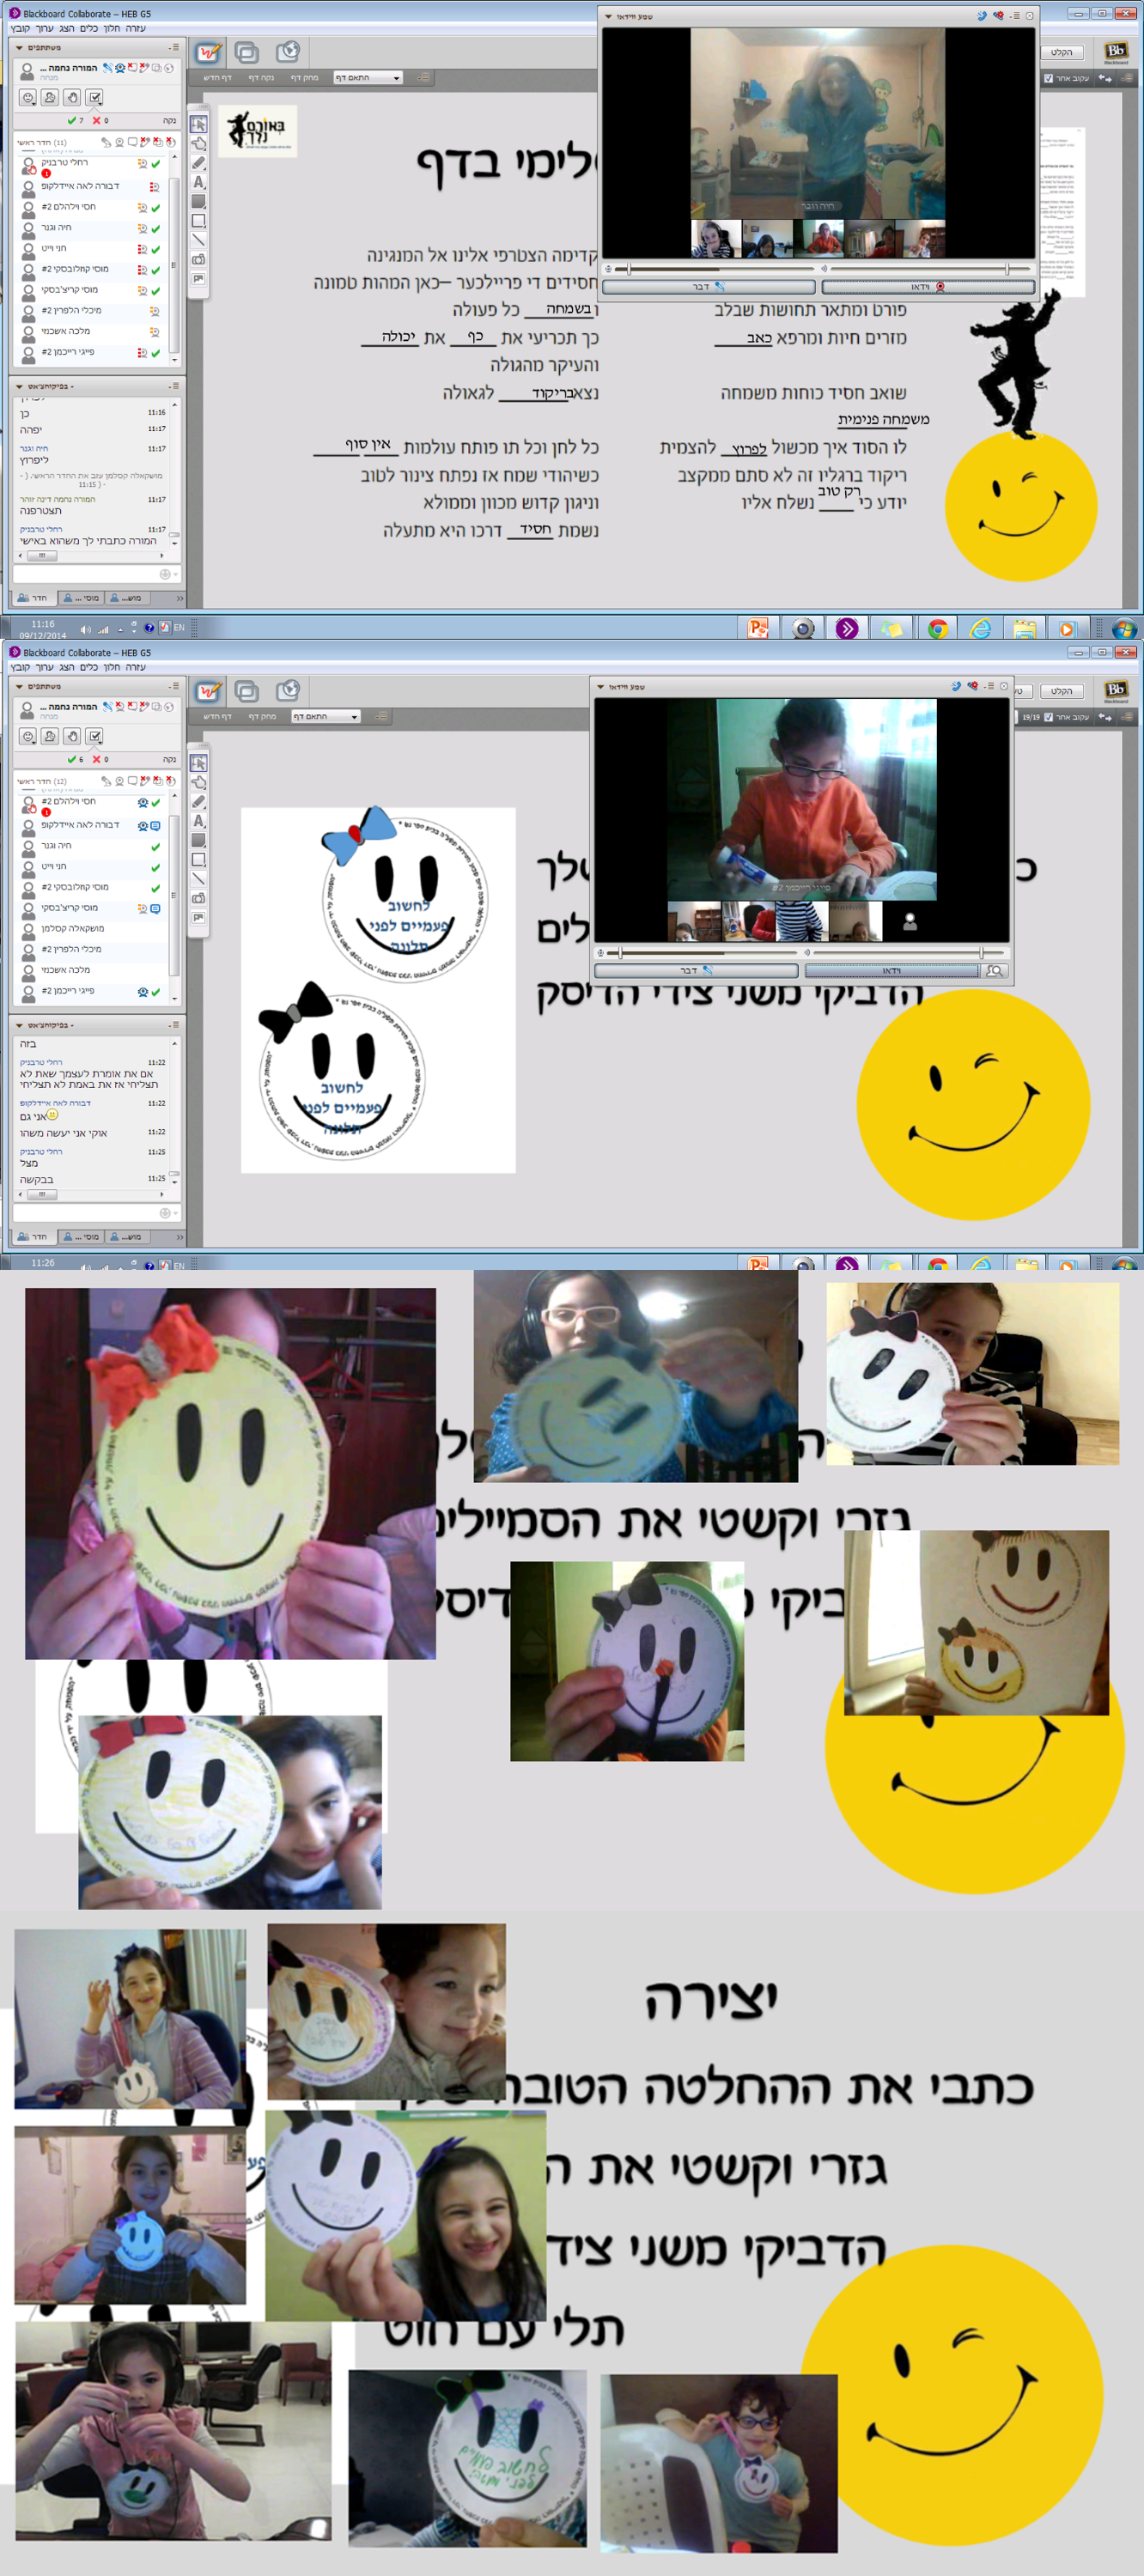The width and height of the screenshot is (1144, 2576).
Task: Open Application Sharing mode in lower window
Action: [247, 691]
